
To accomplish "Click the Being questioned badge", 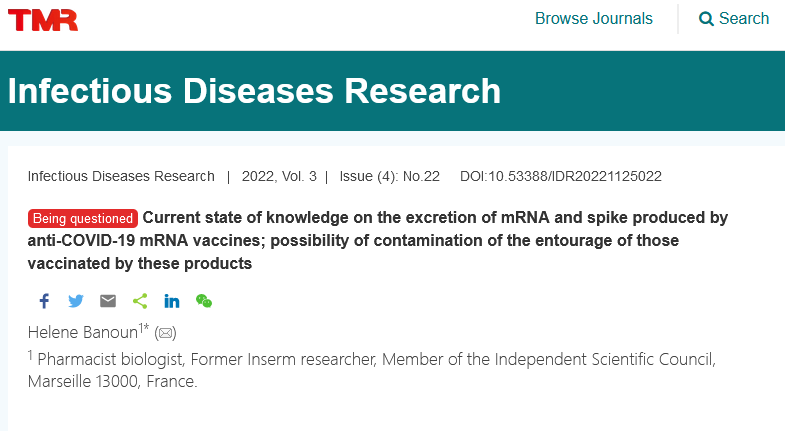I will [x=83, y=218].
